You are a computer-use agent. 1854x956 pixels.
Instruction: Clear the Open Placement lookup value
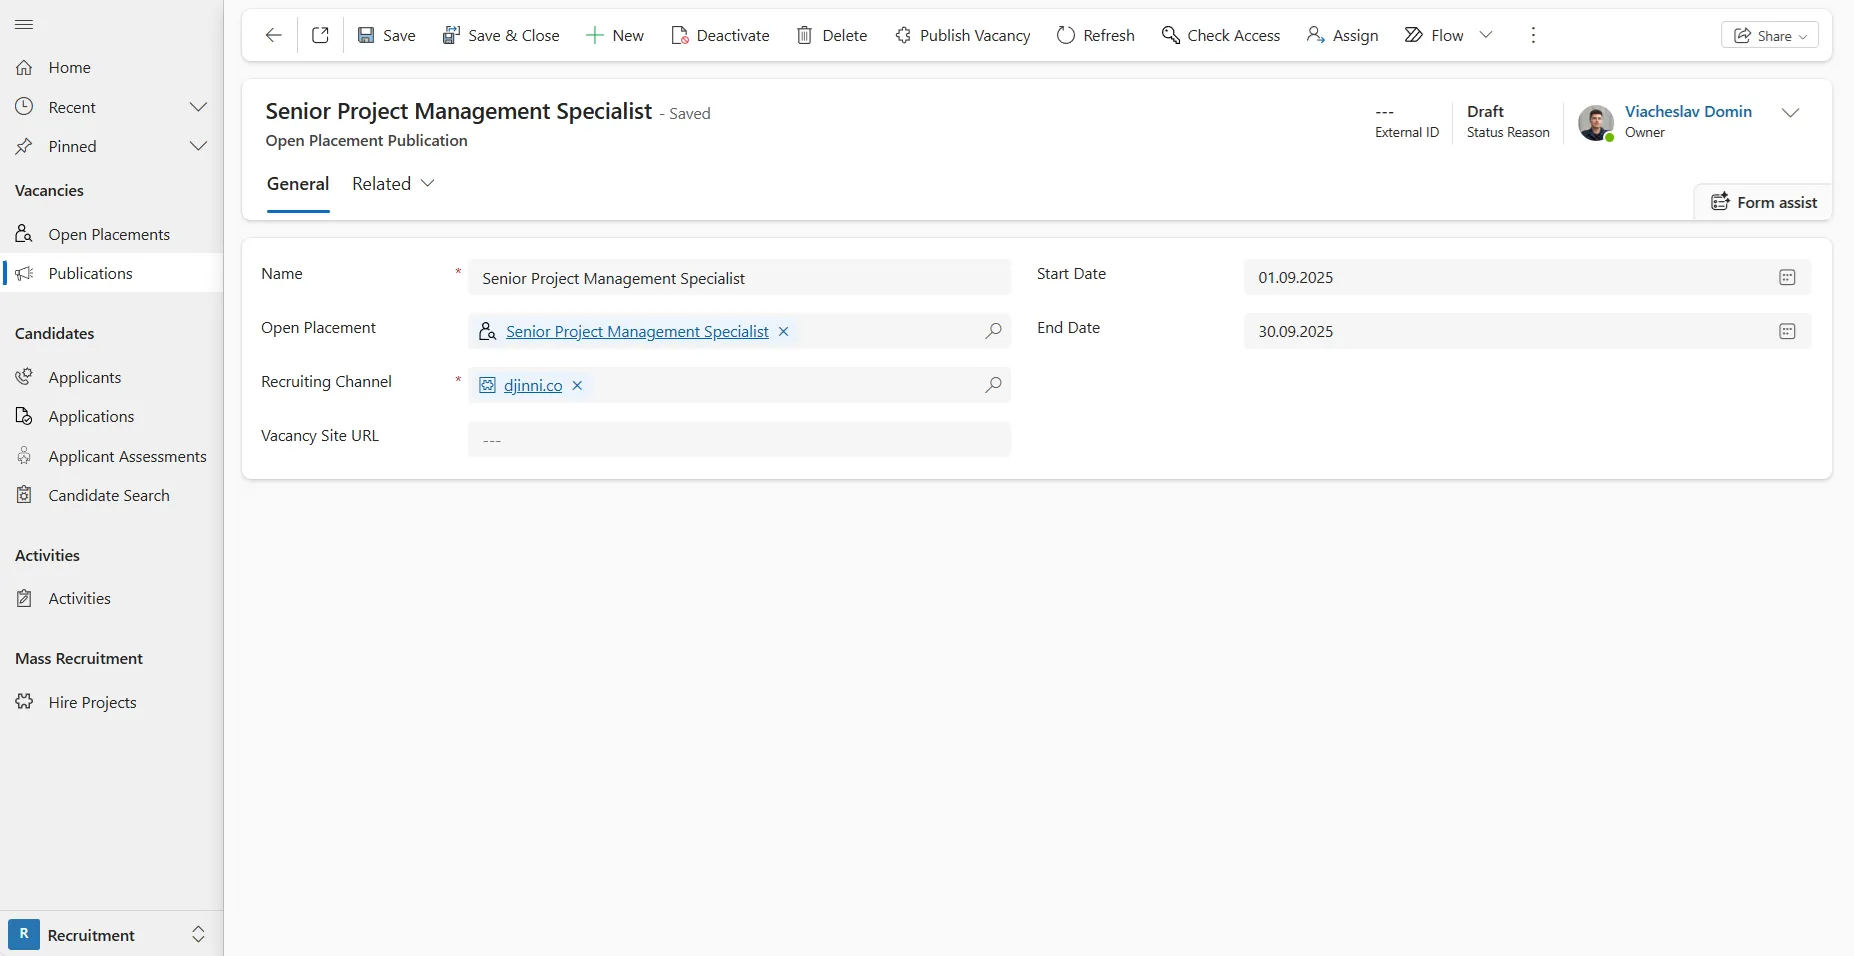(x=783, y=331)
